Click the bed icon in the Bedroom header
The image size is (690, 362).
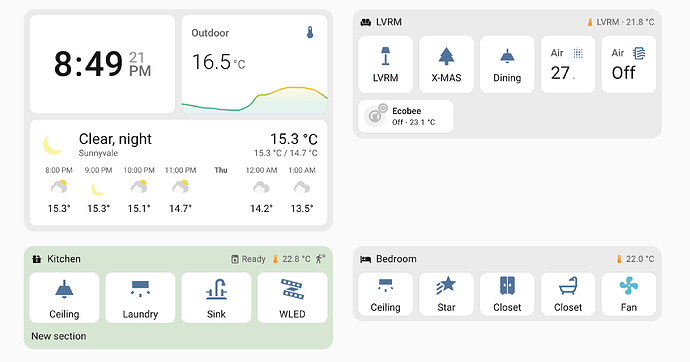(366, 260)
